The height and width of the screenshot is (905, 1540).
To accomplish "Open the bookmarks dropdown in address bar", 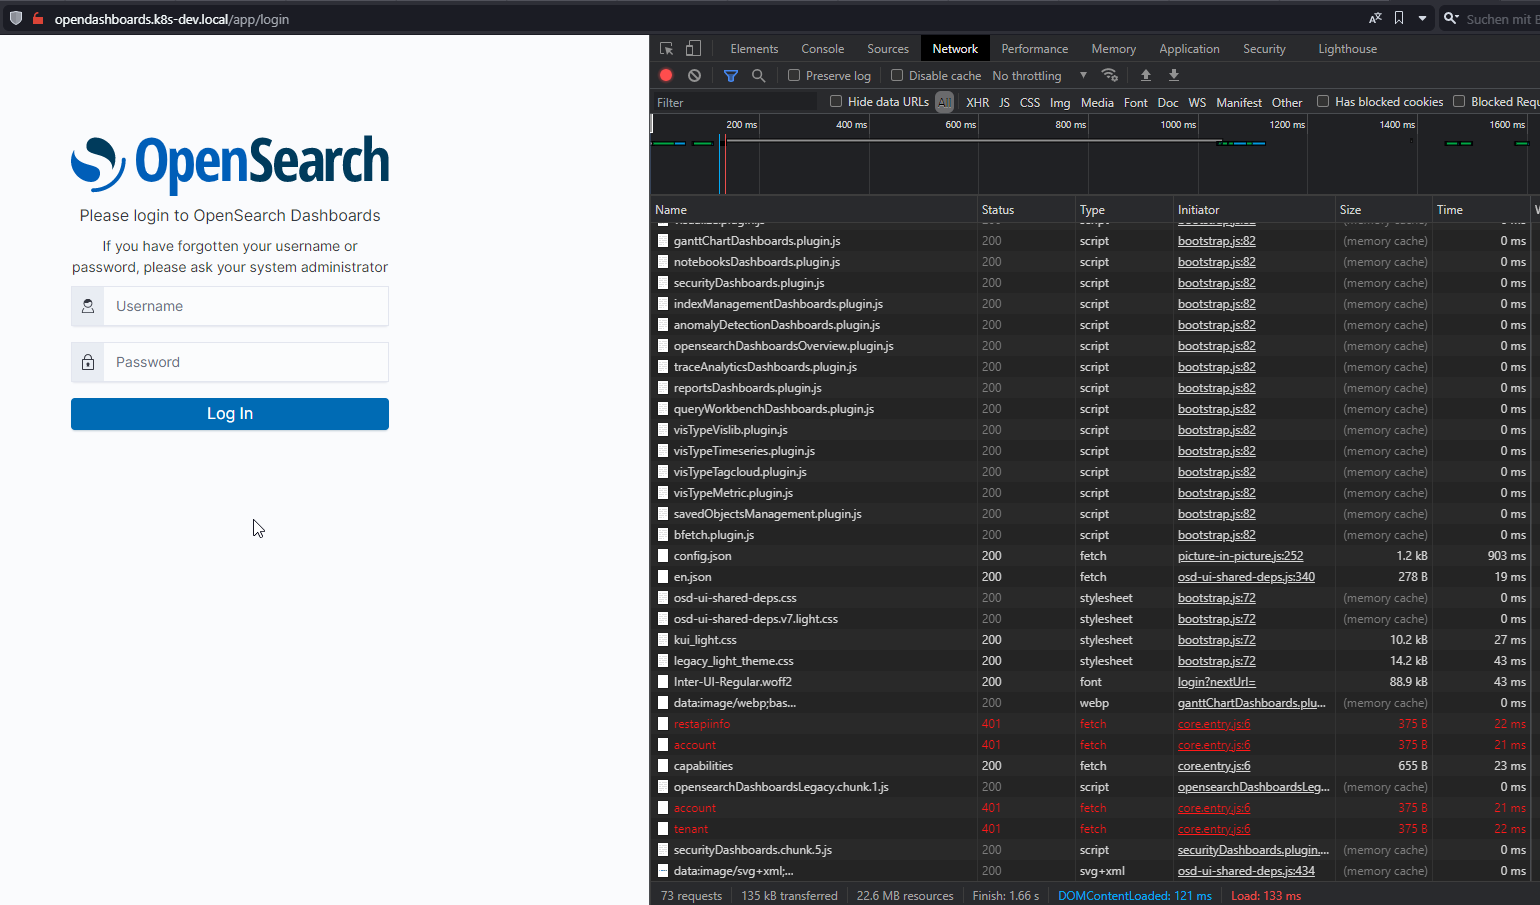I will [1422, 18].
